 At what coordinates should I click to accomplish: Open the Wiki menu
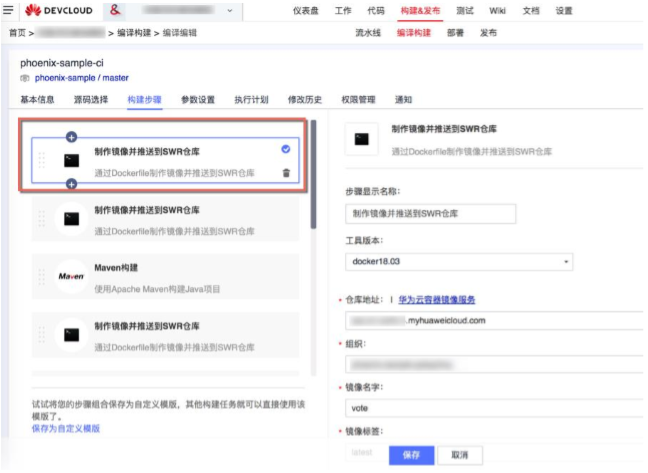[497, 11]
